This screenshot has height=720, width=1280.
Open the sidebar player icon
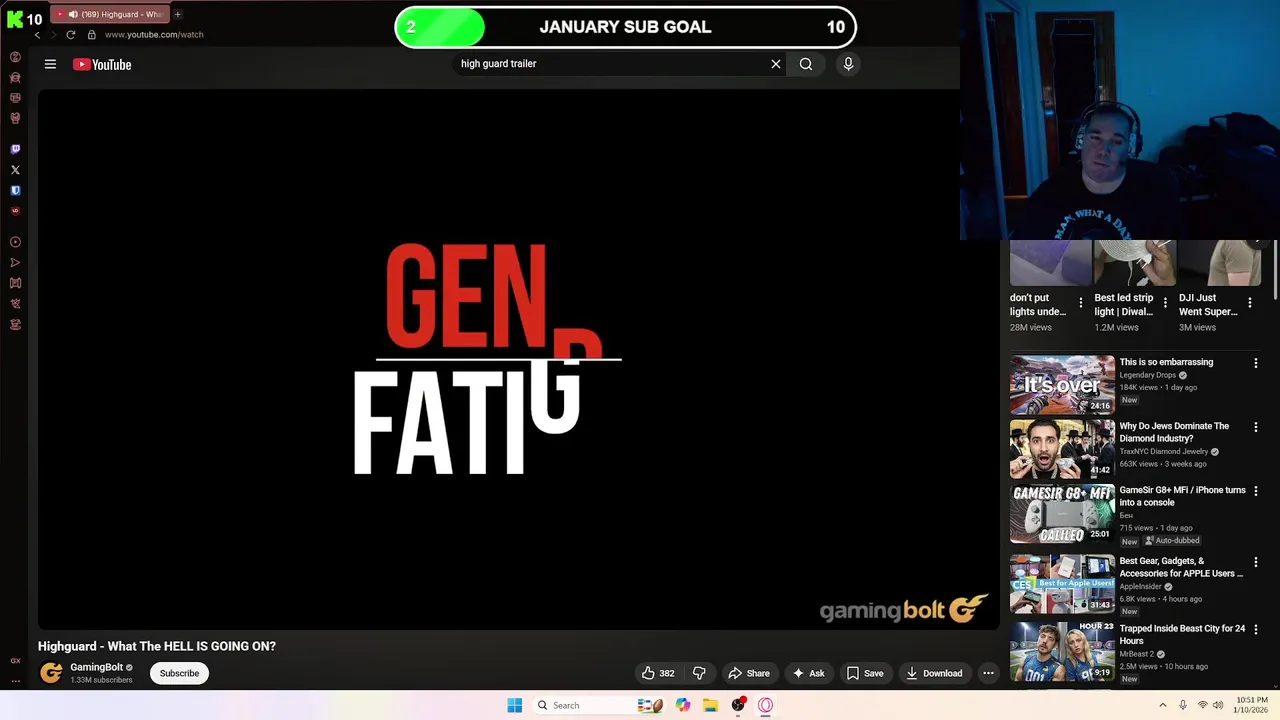(15, 242)
